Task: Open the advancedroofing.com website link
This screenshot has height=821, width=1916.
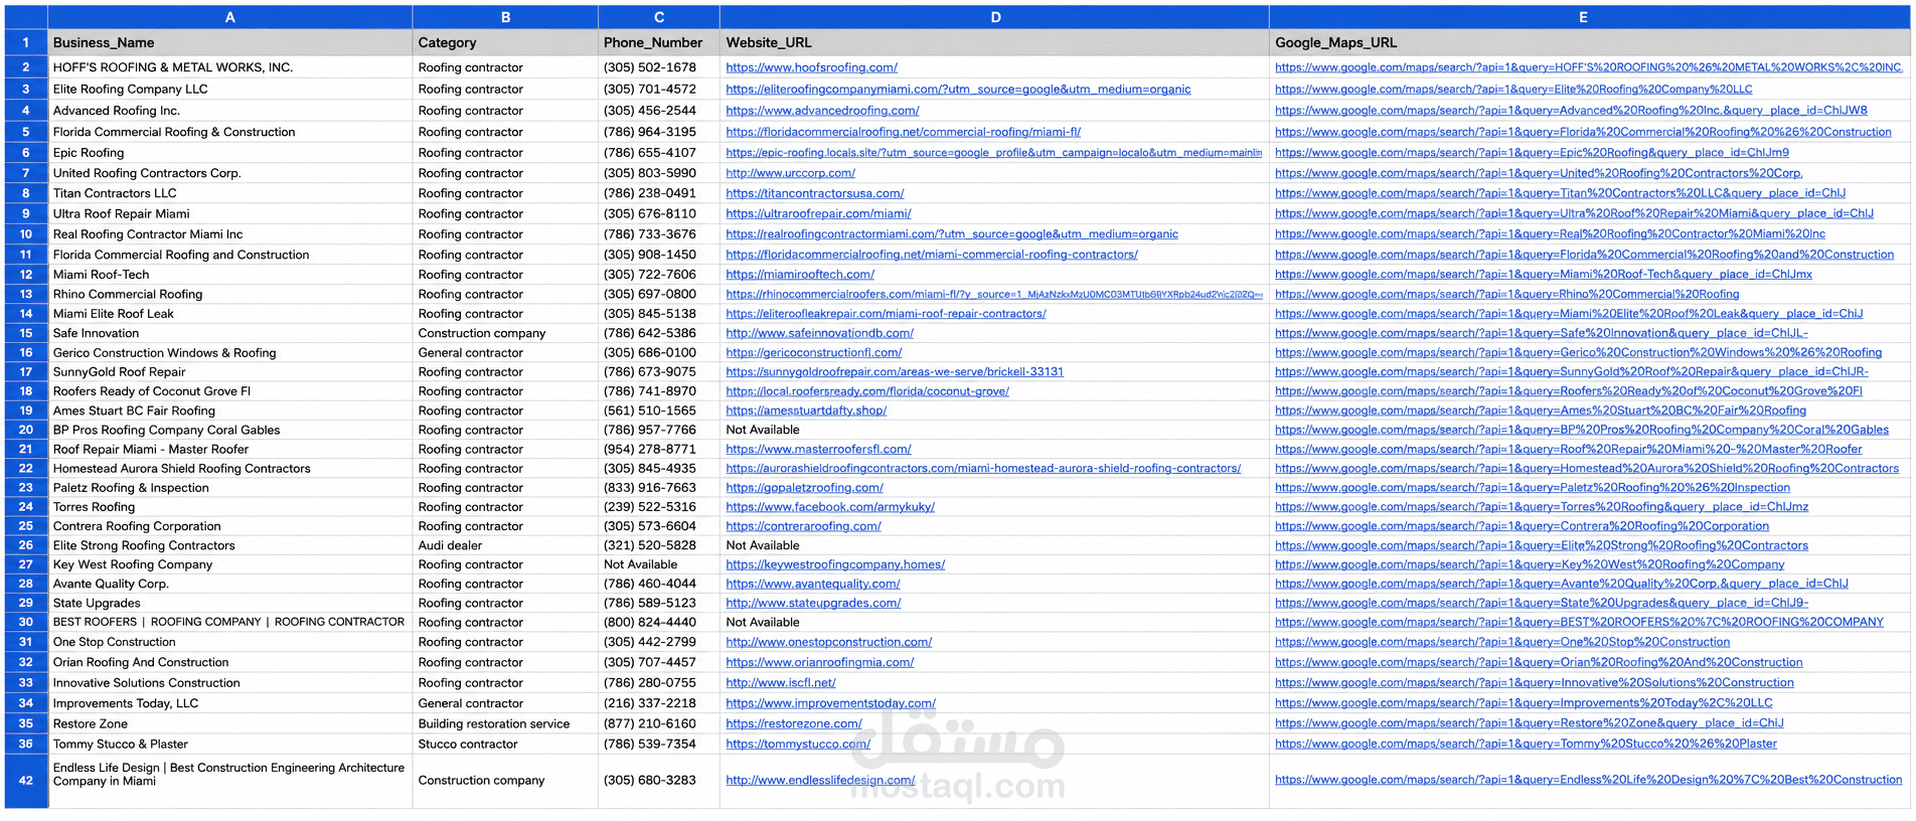Action: point(822,110)
